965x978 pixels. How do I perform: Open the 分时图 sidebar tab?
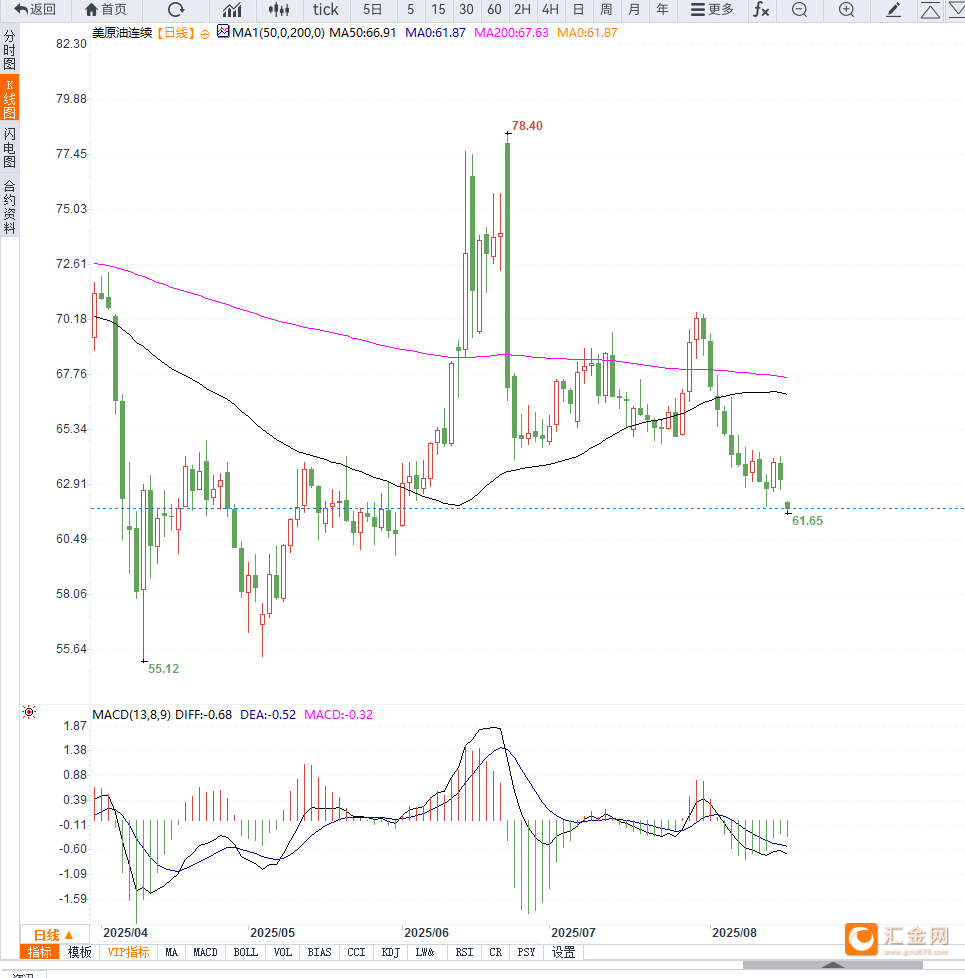pos(9,49)
